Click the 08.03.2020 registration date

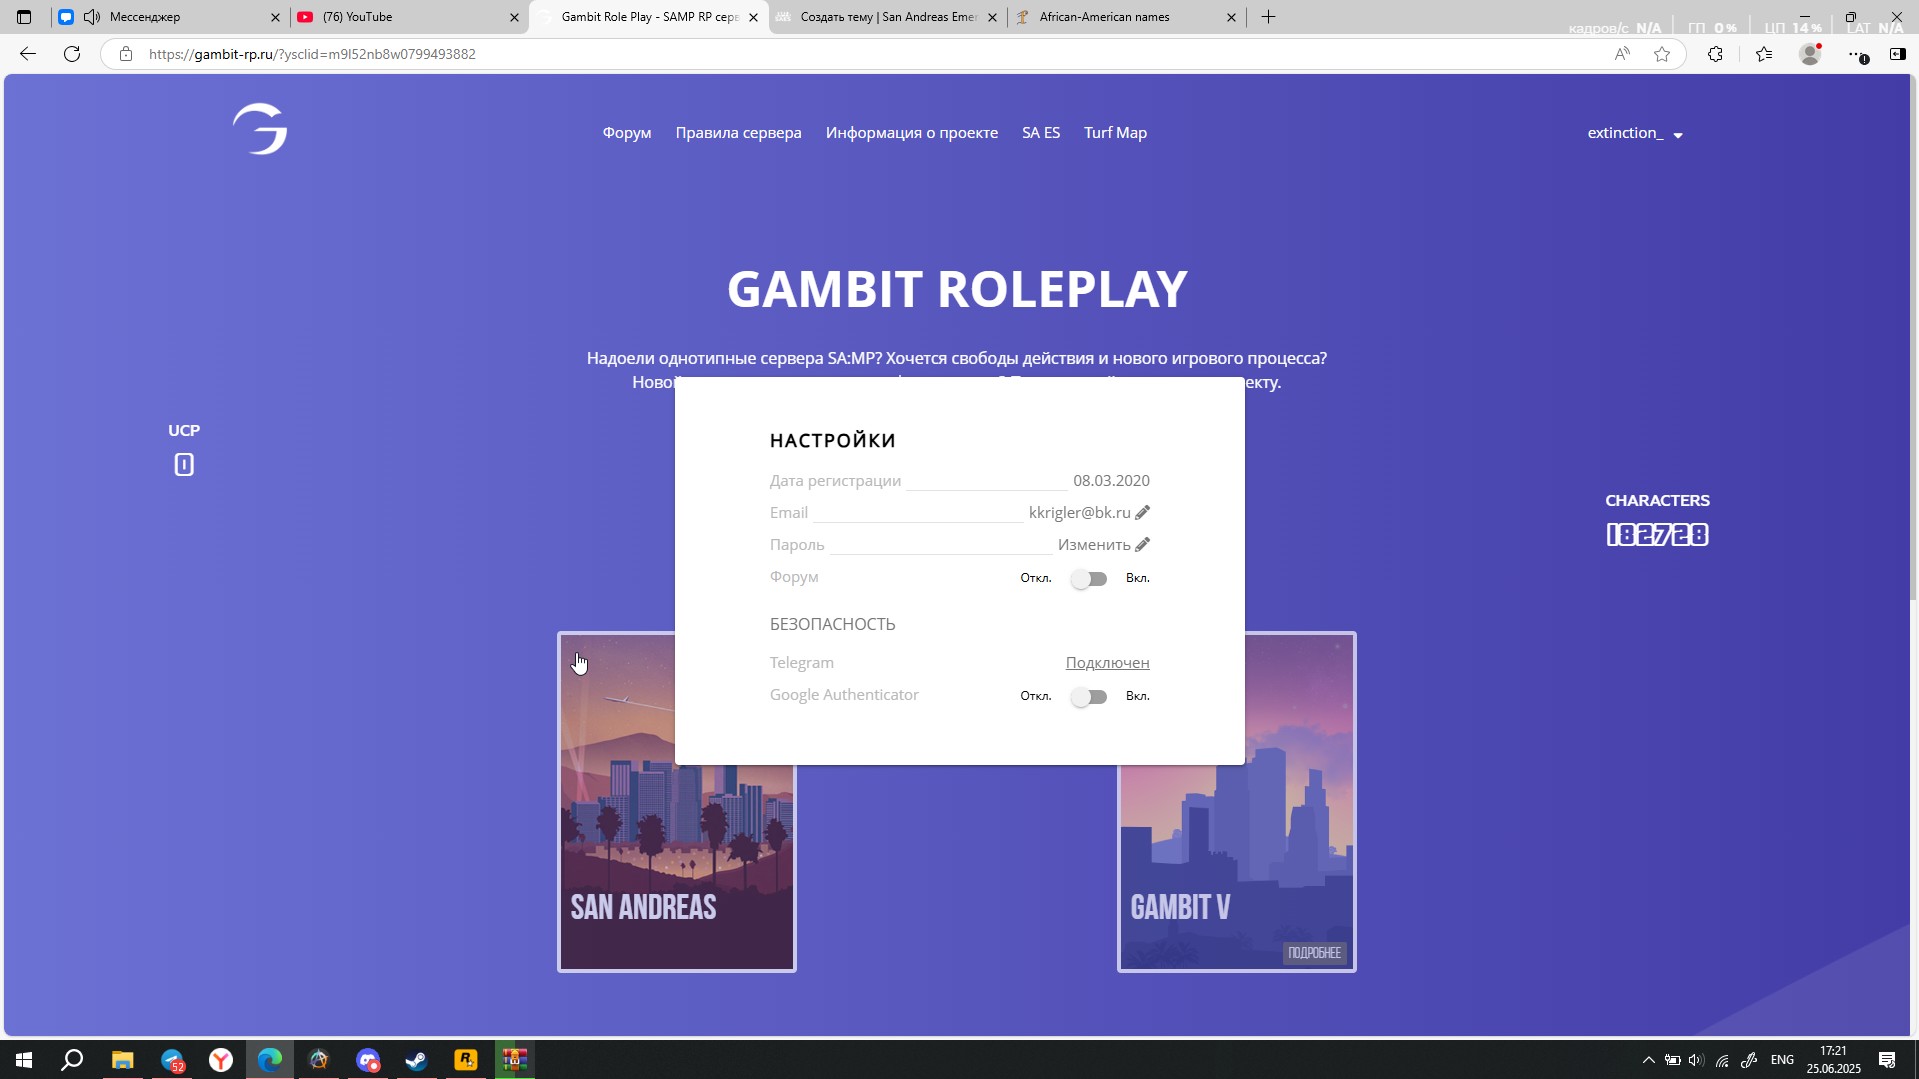(1111, 481)
